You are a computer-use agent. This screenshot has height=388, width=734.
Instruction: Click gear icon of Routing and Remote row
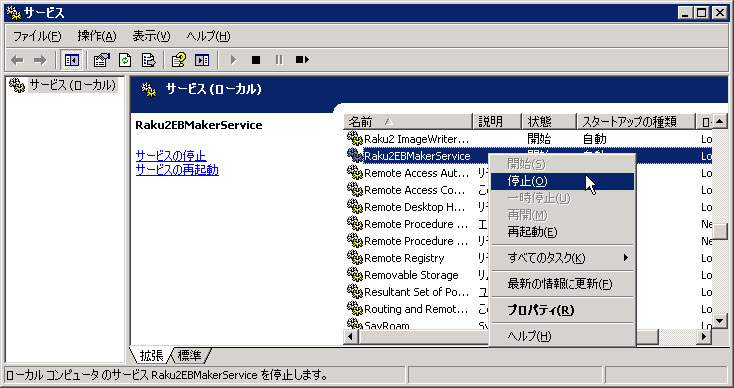point(355,309)
